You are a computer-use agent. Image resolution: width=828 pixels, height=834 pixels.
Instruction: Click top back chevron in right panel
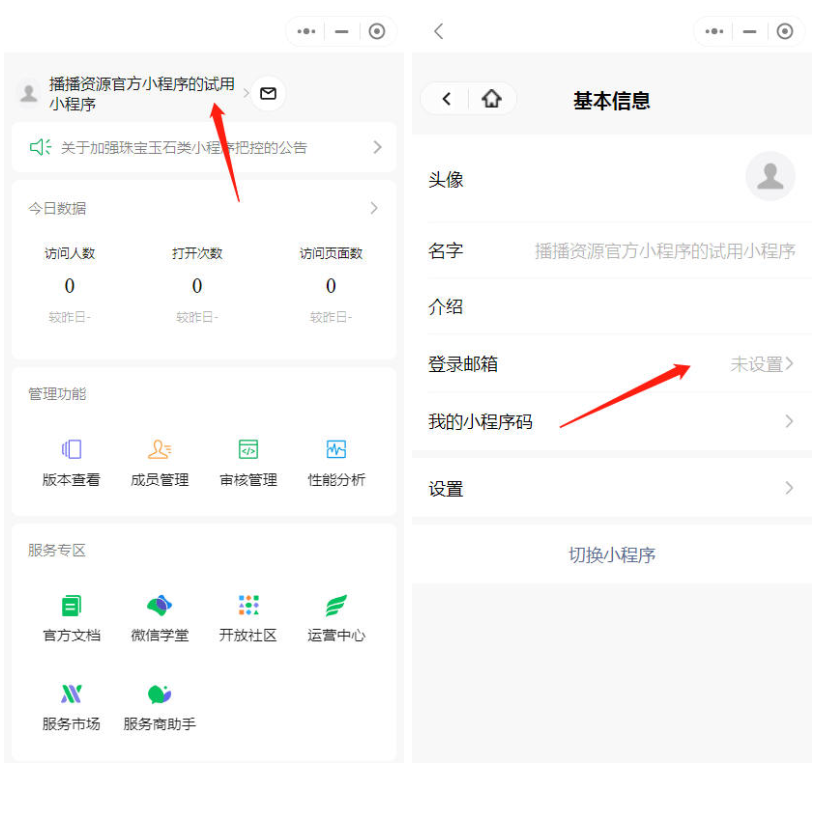tap(439, 31)
